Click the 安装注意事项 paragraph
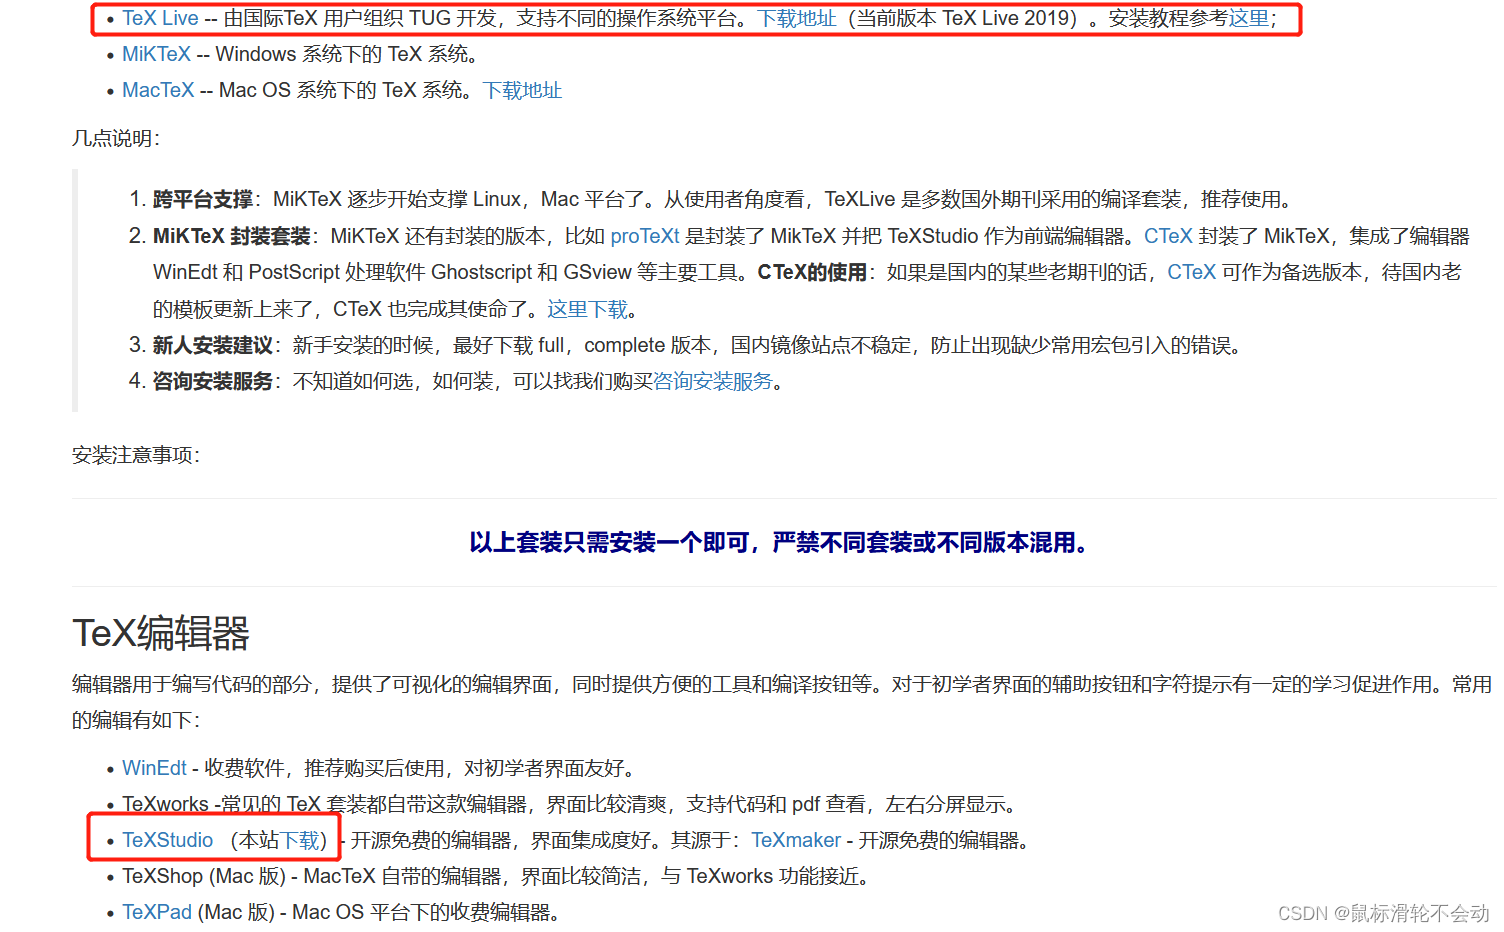Viewport: 1504px width, 932px height. click(x=136, y=455)
